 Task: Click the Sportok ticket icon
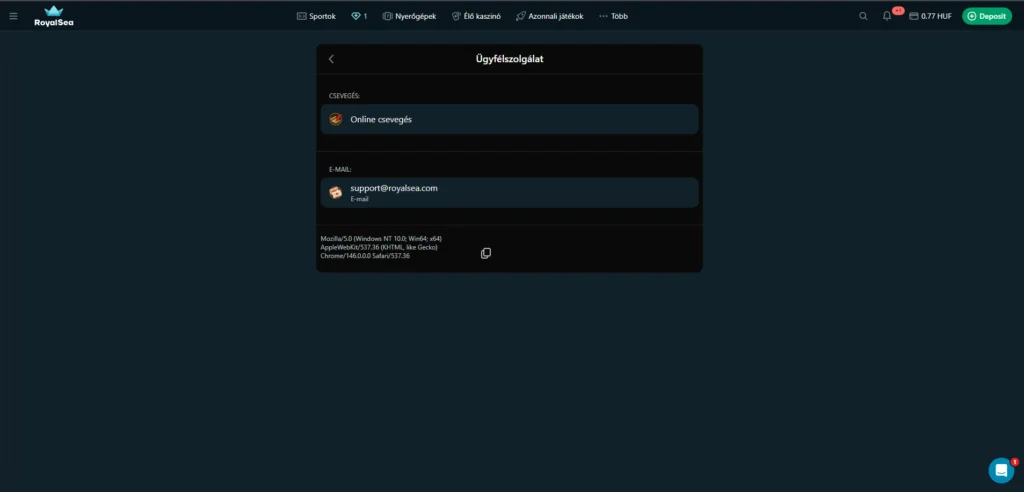[302, 16]
